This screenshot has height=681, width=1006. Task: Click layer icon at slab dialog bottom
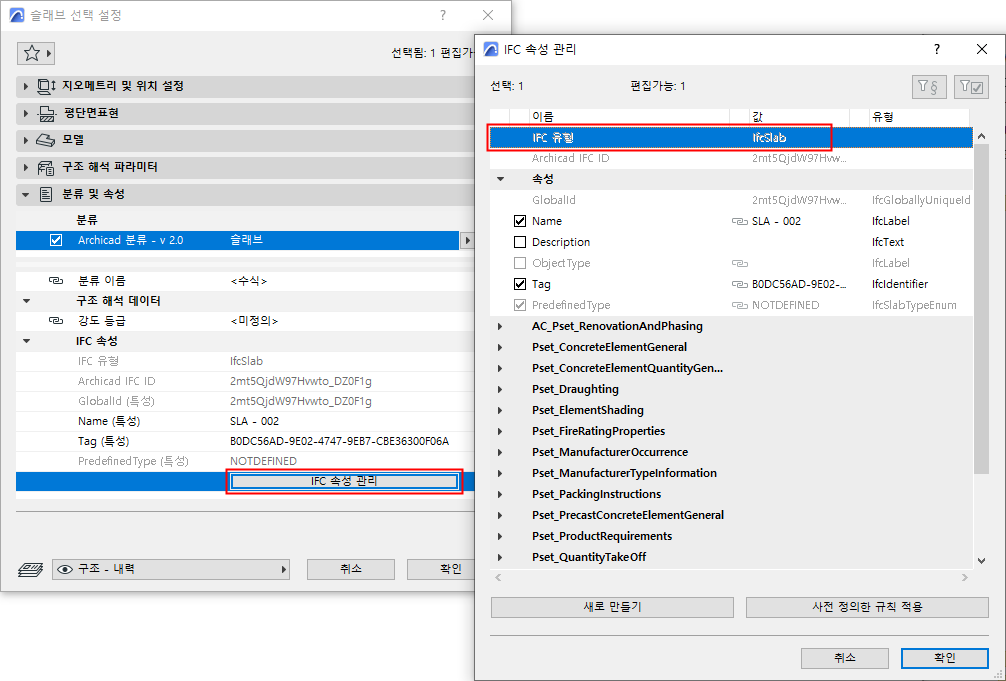click(30, 569)
